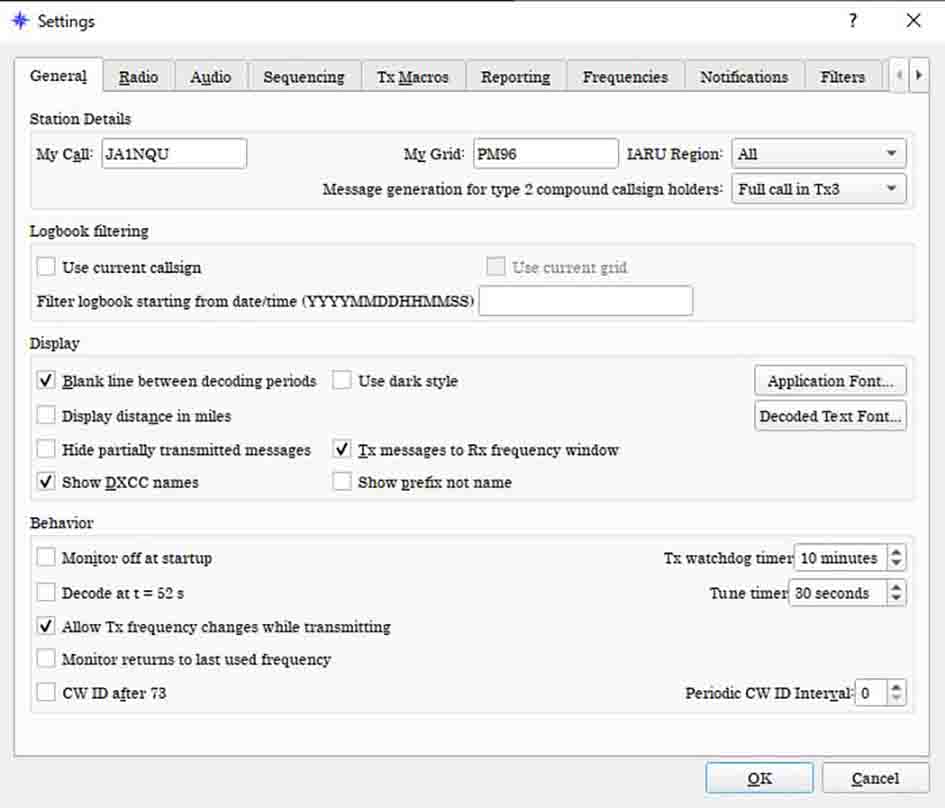The width and height of the screenshot is (945, 808).
Task: Enable Monitor off at startup
Action: click(46, 558)
